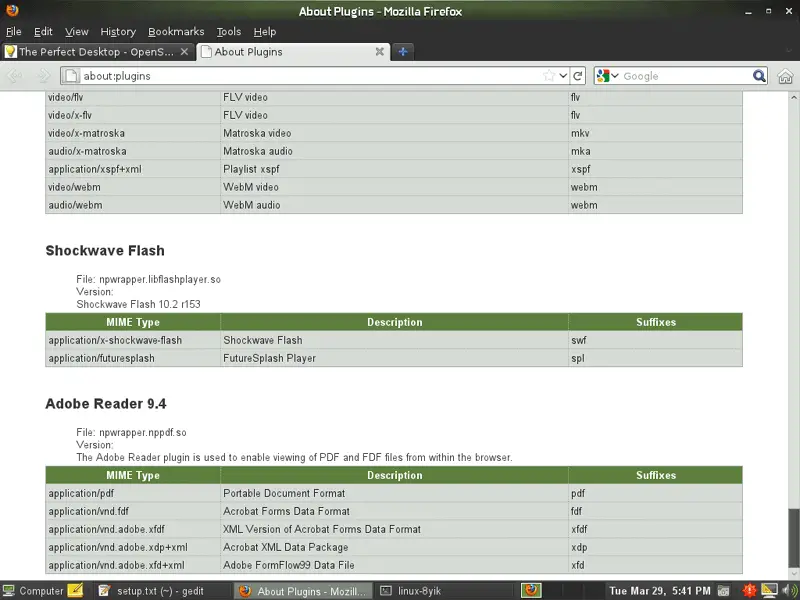This screenshot has width=800, height=600.
Task: Click the swf suffix cell
Action: (x=656, y=340)
